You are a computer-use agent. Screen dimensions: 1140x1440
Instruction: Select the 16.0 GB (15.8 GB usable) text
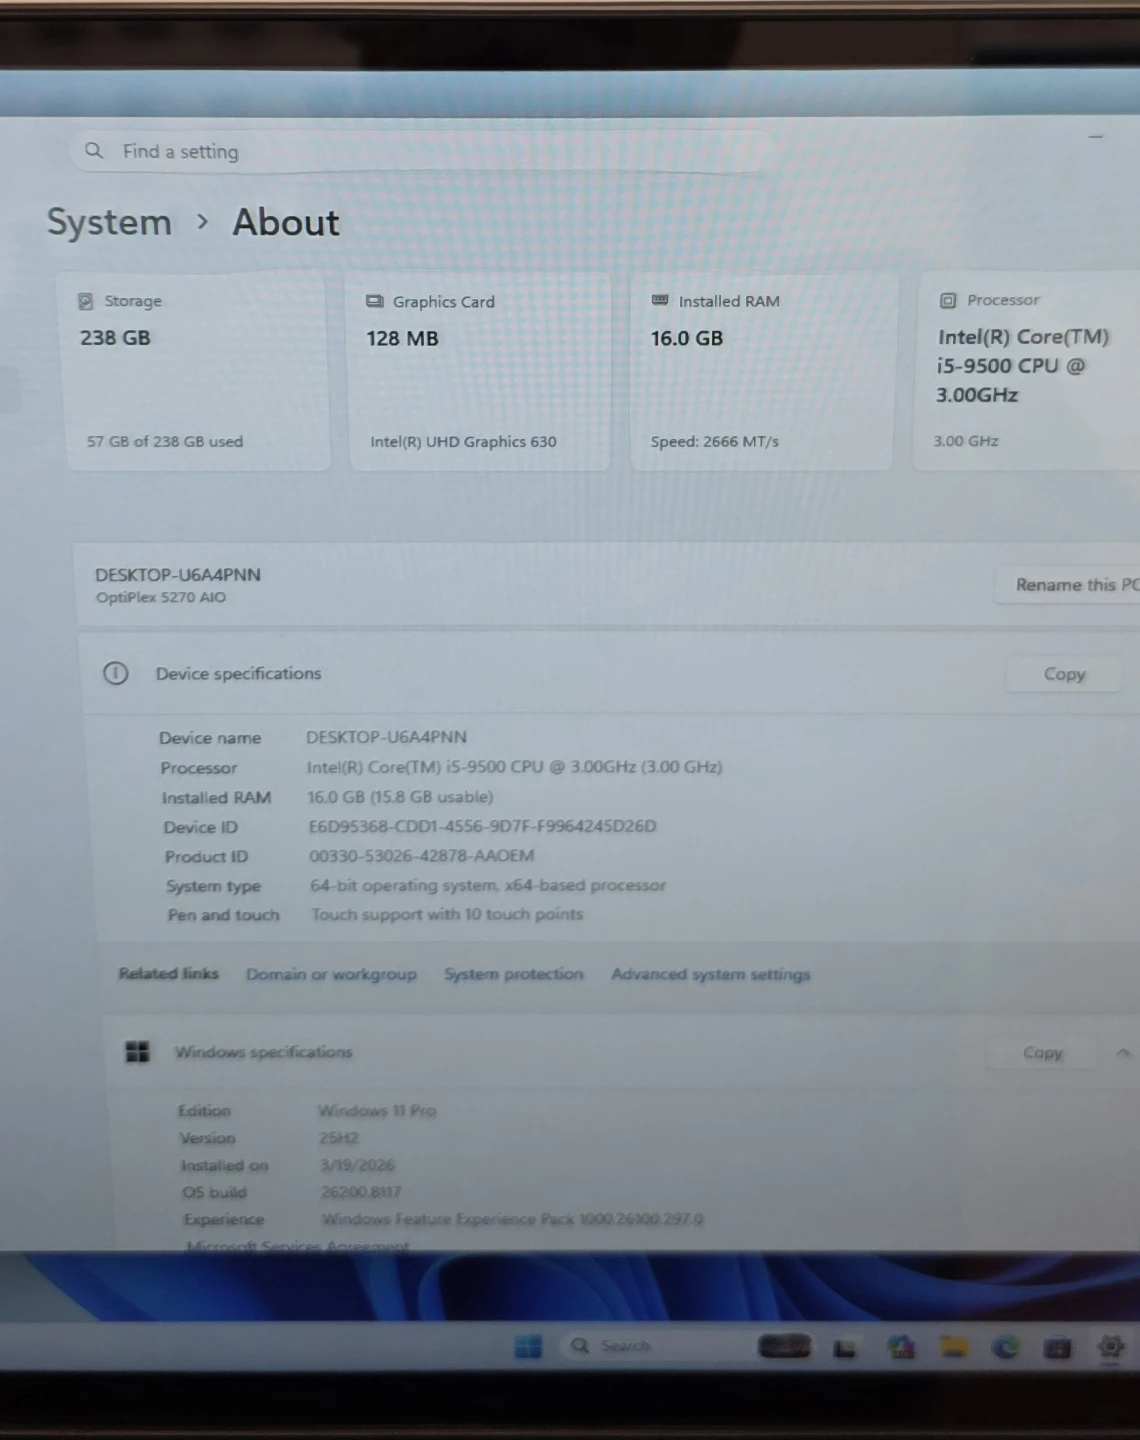tap(400, 797)
